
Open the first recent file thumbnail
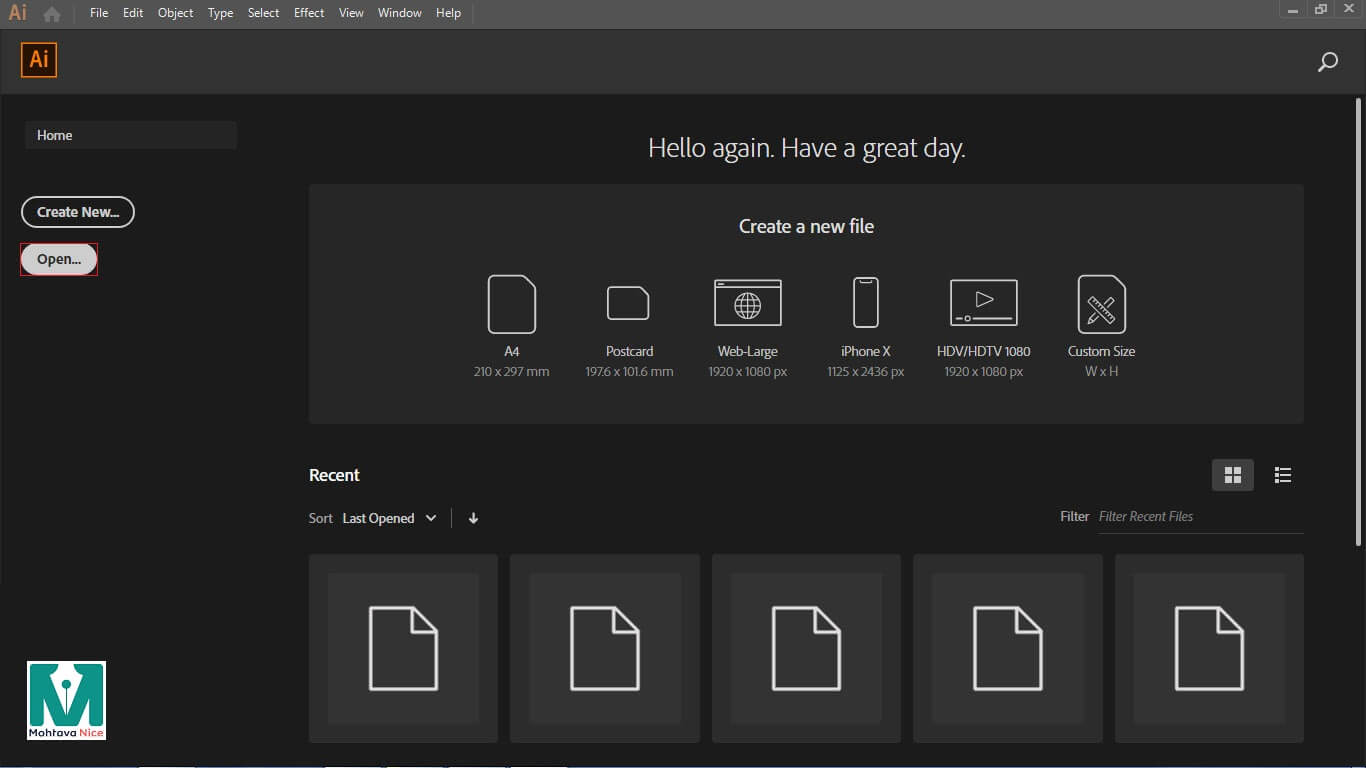[403, 648]
